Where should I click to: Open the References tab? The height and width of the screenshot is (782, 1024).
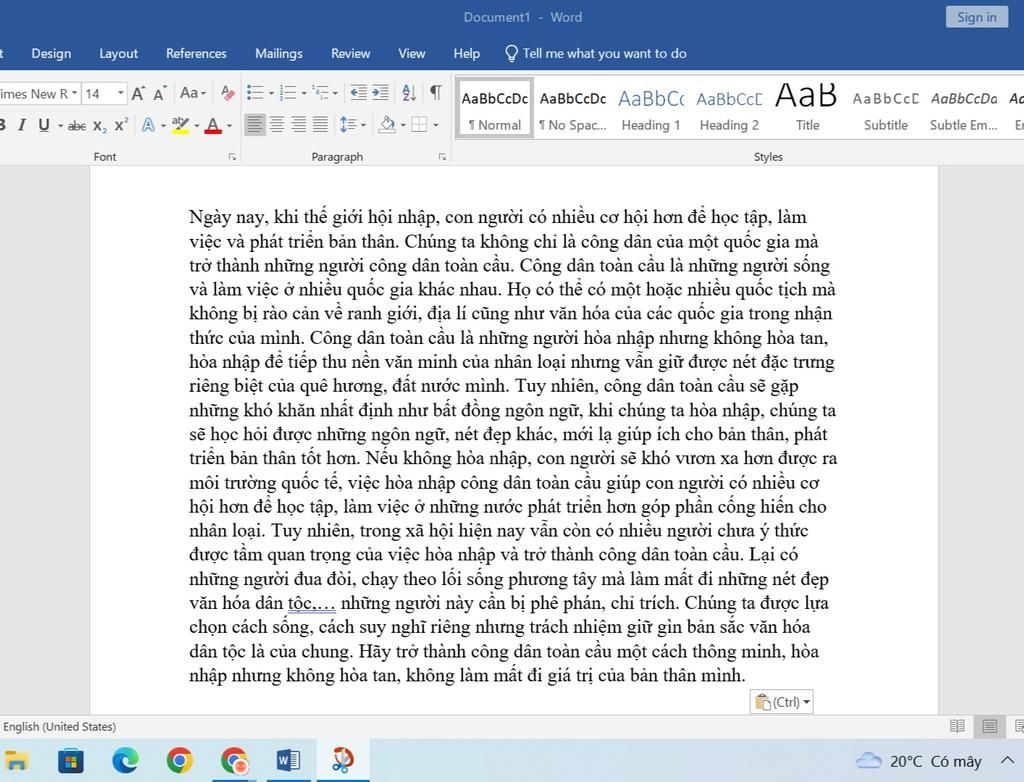click(196, 54)
